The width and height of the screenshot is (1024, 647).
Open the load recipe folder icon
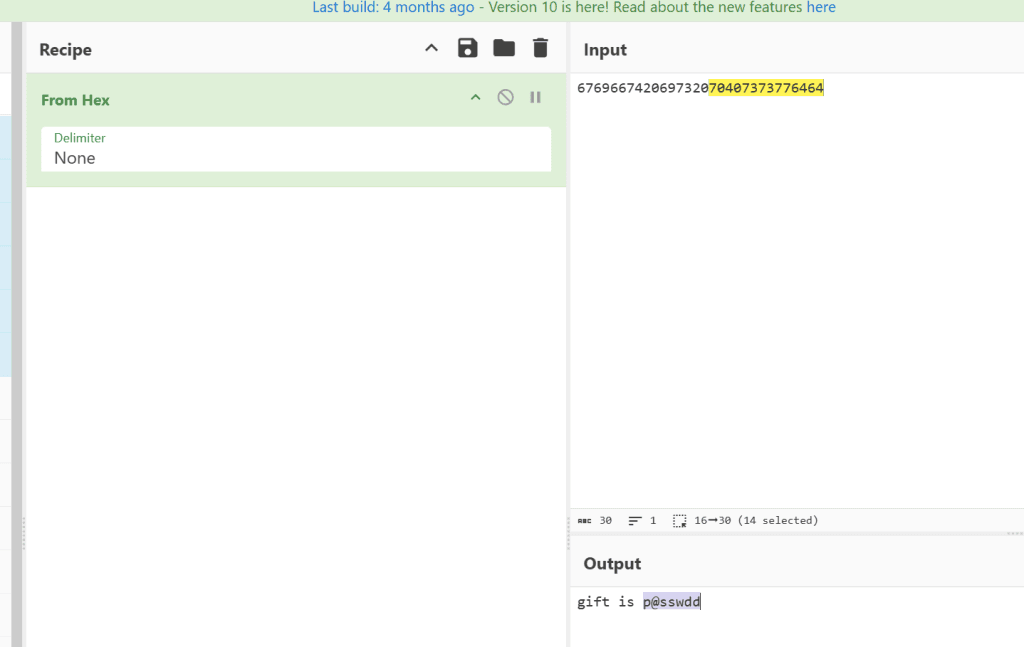tap(503, 48)
